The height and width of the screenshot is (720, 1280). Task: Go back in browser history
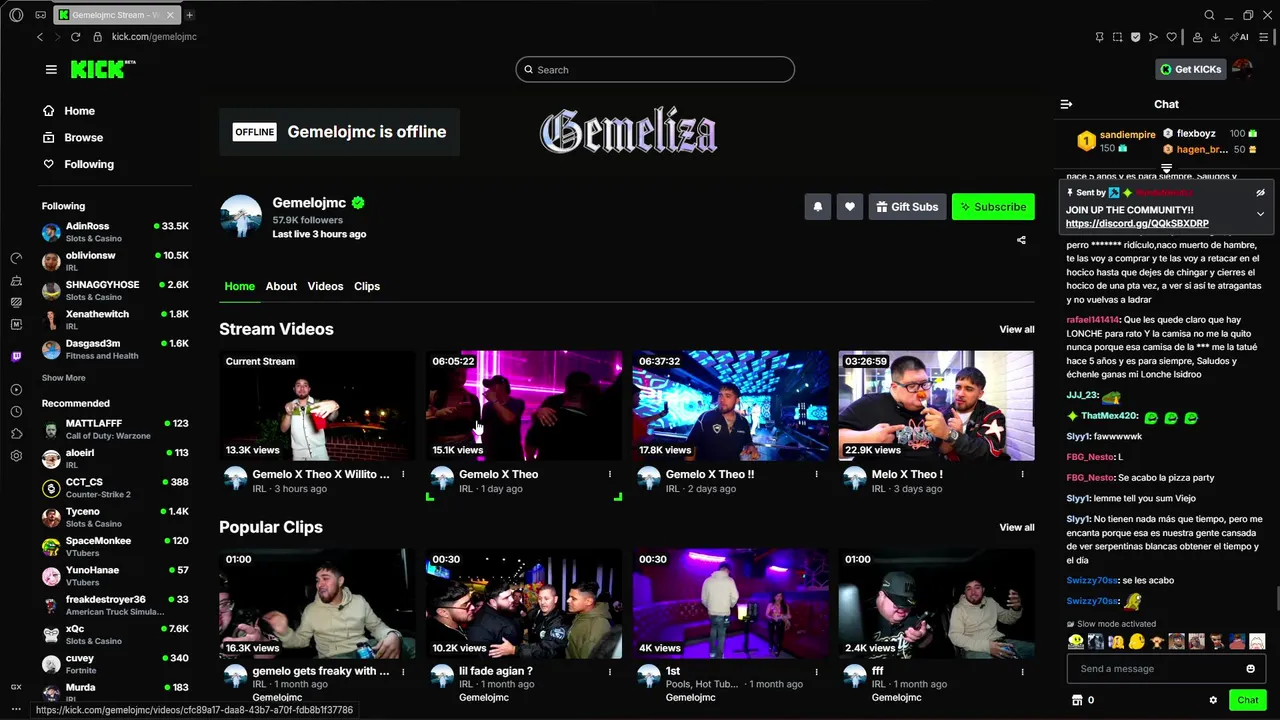point(40,37)
